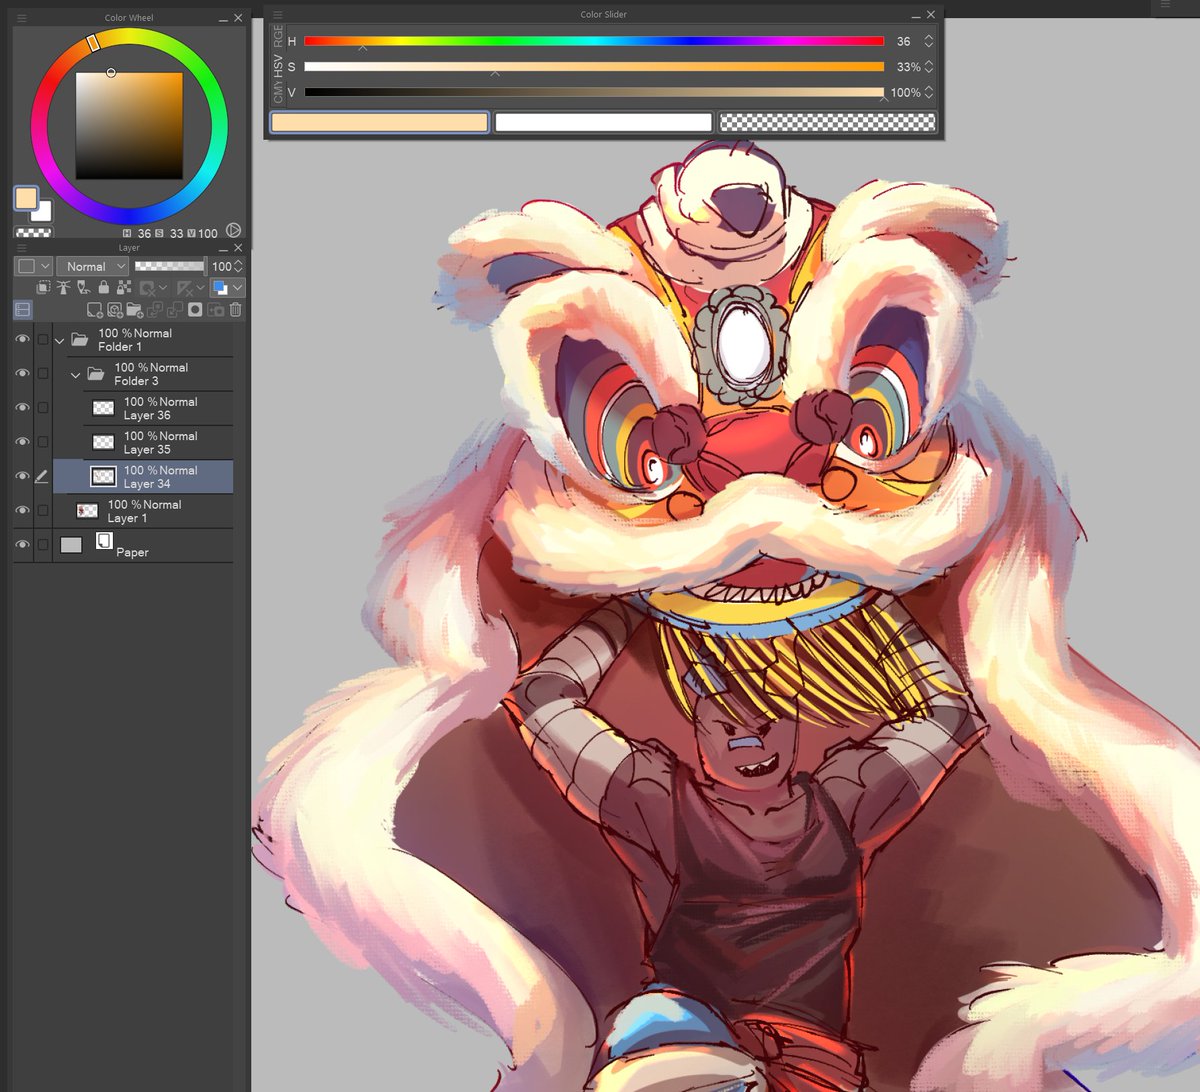Toggle visibility of the Paper layer
1200x1092 pixels.
coord(22,545)
